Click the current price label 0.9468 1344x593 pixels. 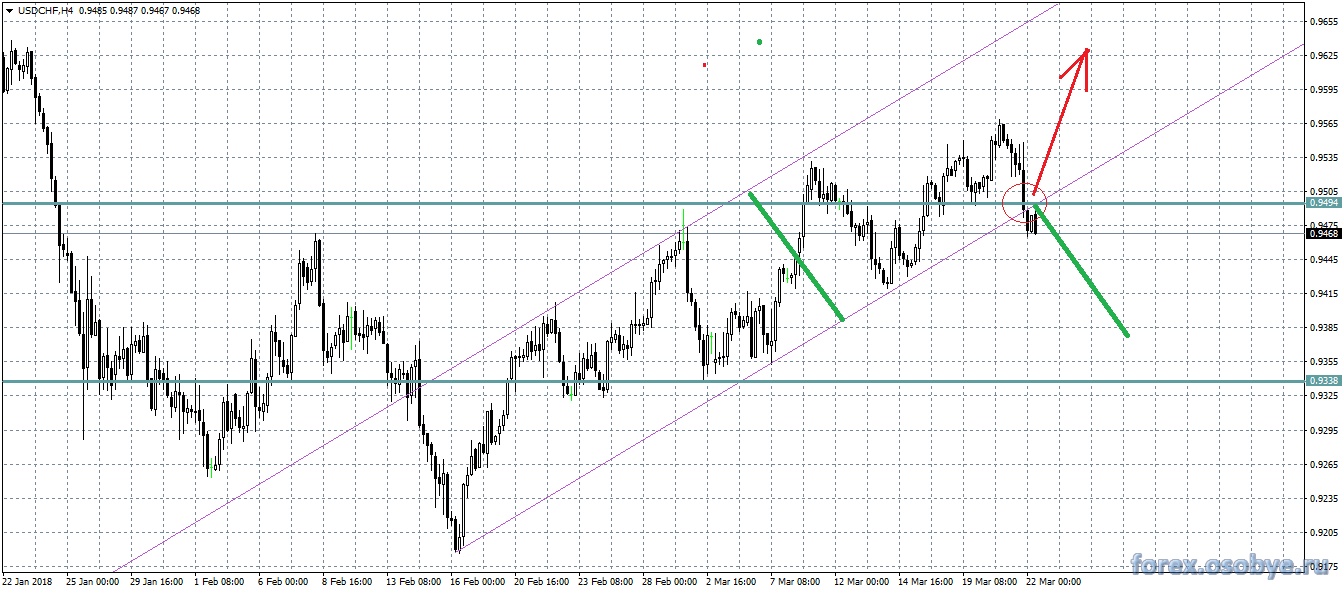[x=1323, y=233]
